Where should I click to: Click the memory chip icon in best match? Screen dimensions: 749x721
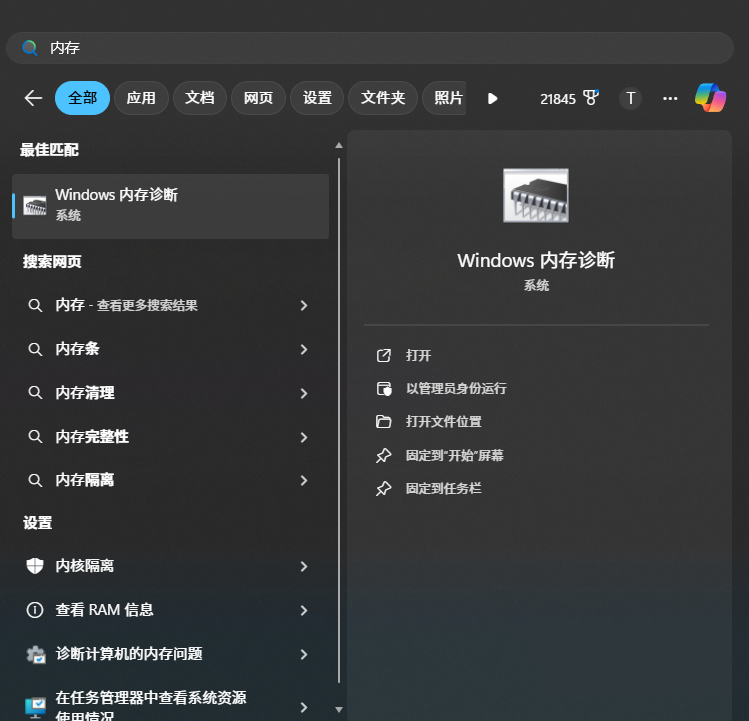click(35, 206)
